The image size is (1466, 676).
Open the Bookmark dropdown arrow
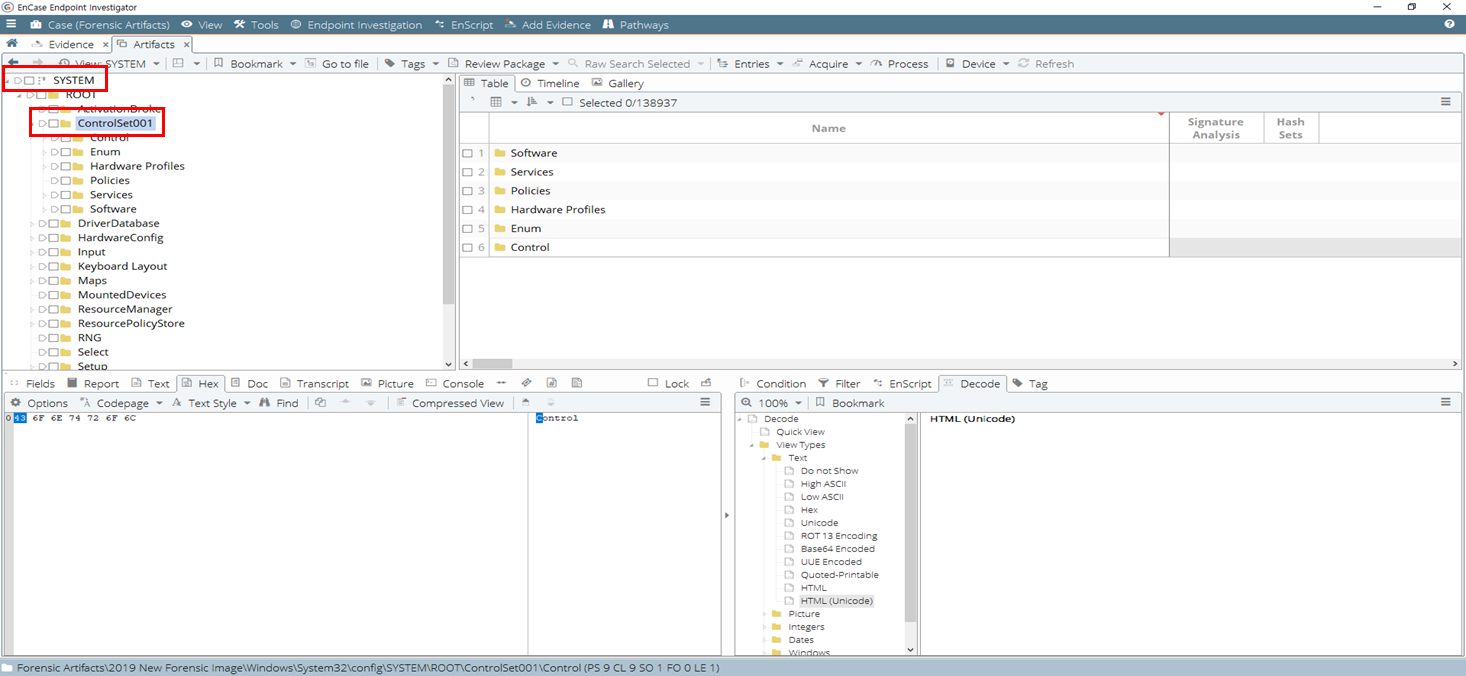click(293, 64)
